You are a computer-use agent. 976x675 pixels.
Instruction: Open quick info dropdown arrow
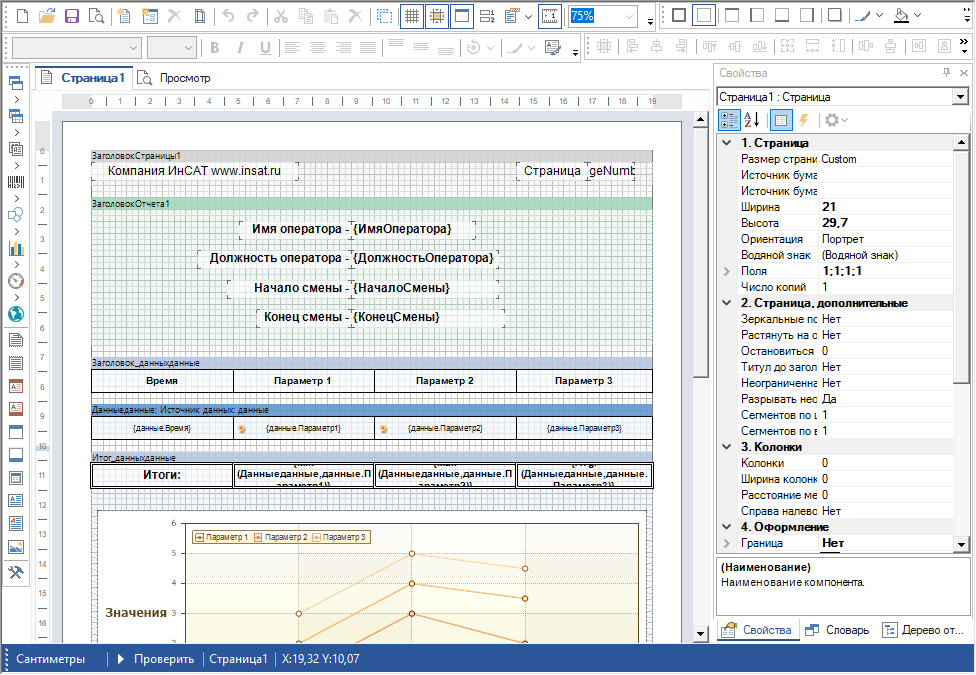(528, 16)
